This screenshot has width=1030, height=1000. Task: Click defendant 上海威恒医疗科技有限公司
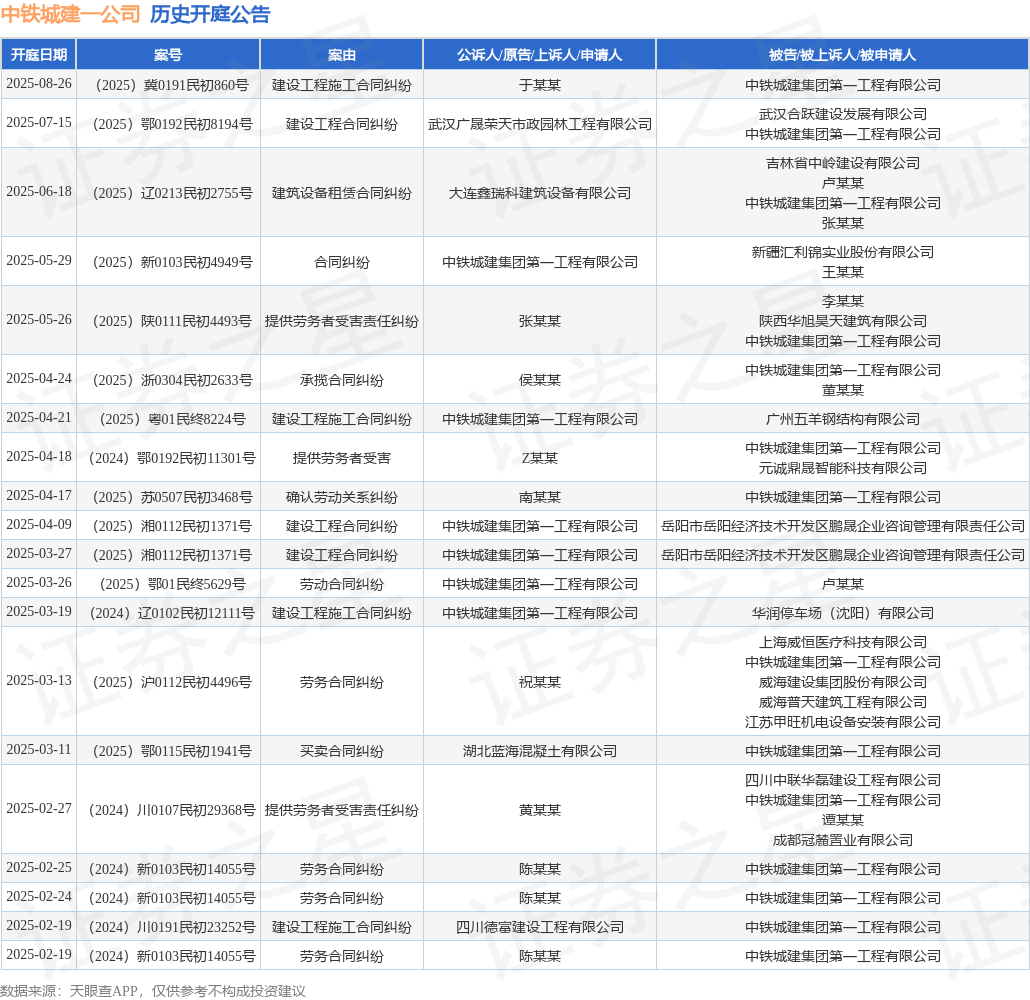[x=842, y=642]
